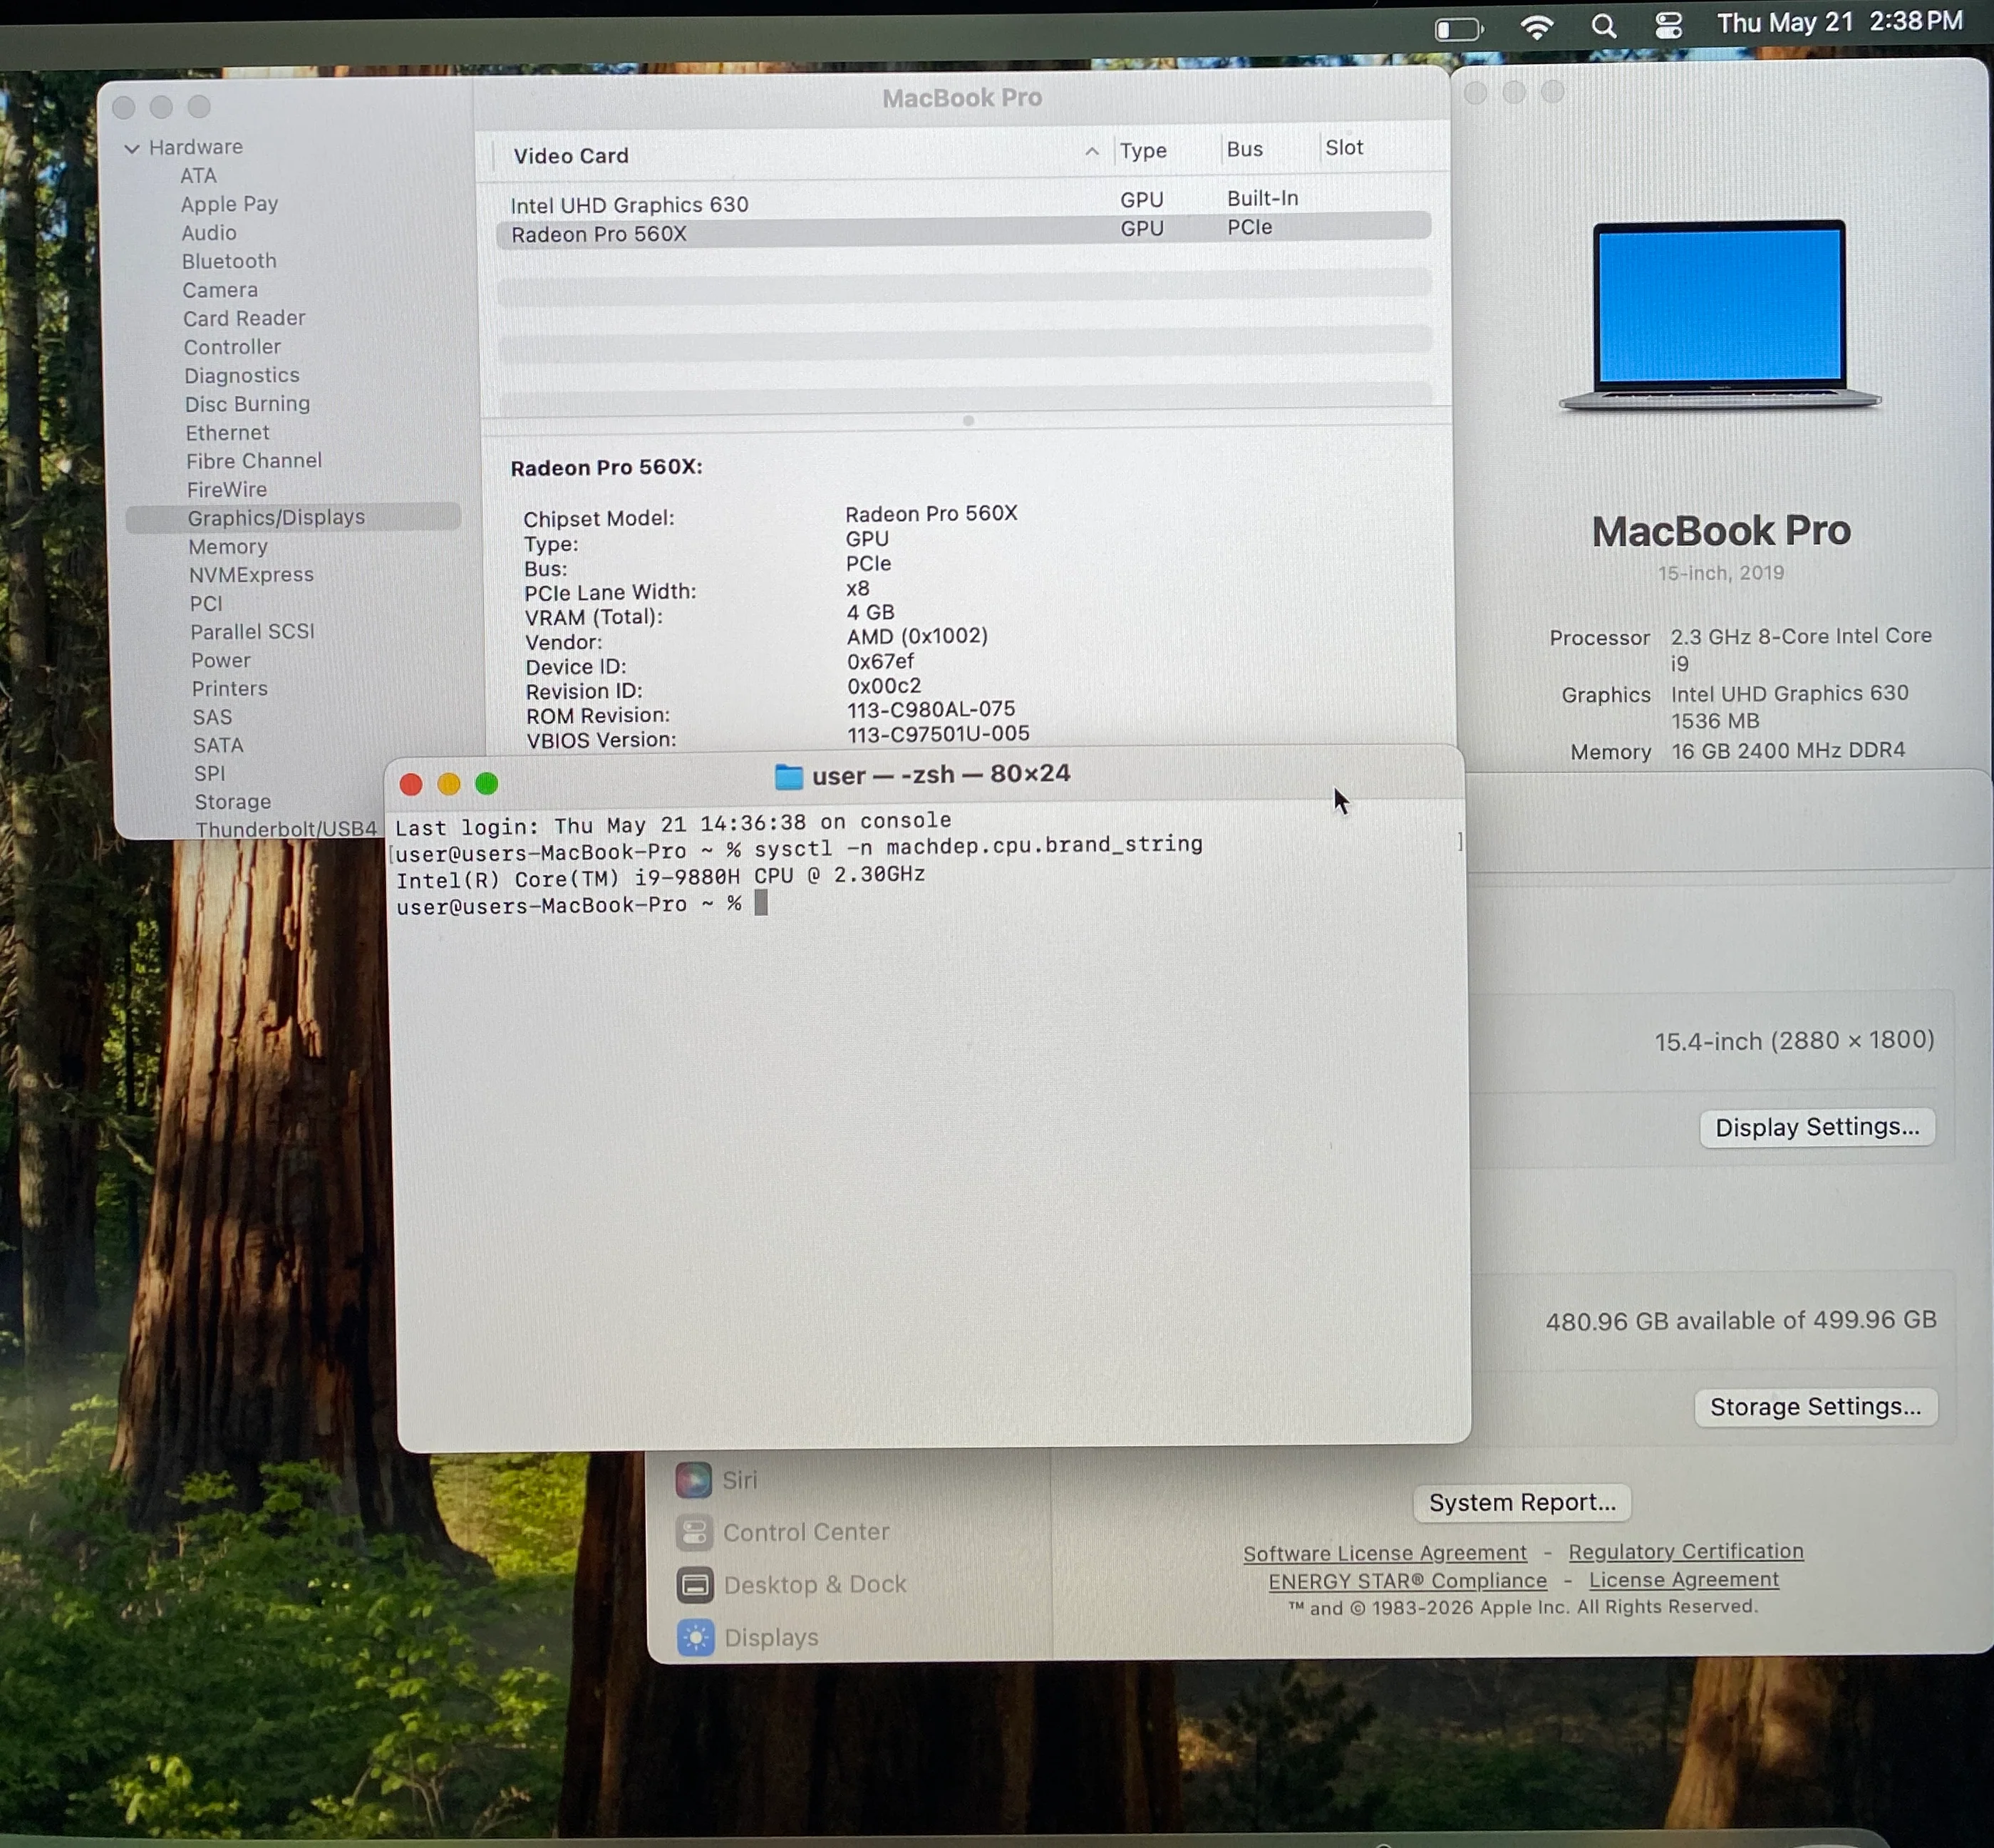Click the 480.96 GB available storage text
This screenshot has width=1994, height=1848.
point(1741,1321)
